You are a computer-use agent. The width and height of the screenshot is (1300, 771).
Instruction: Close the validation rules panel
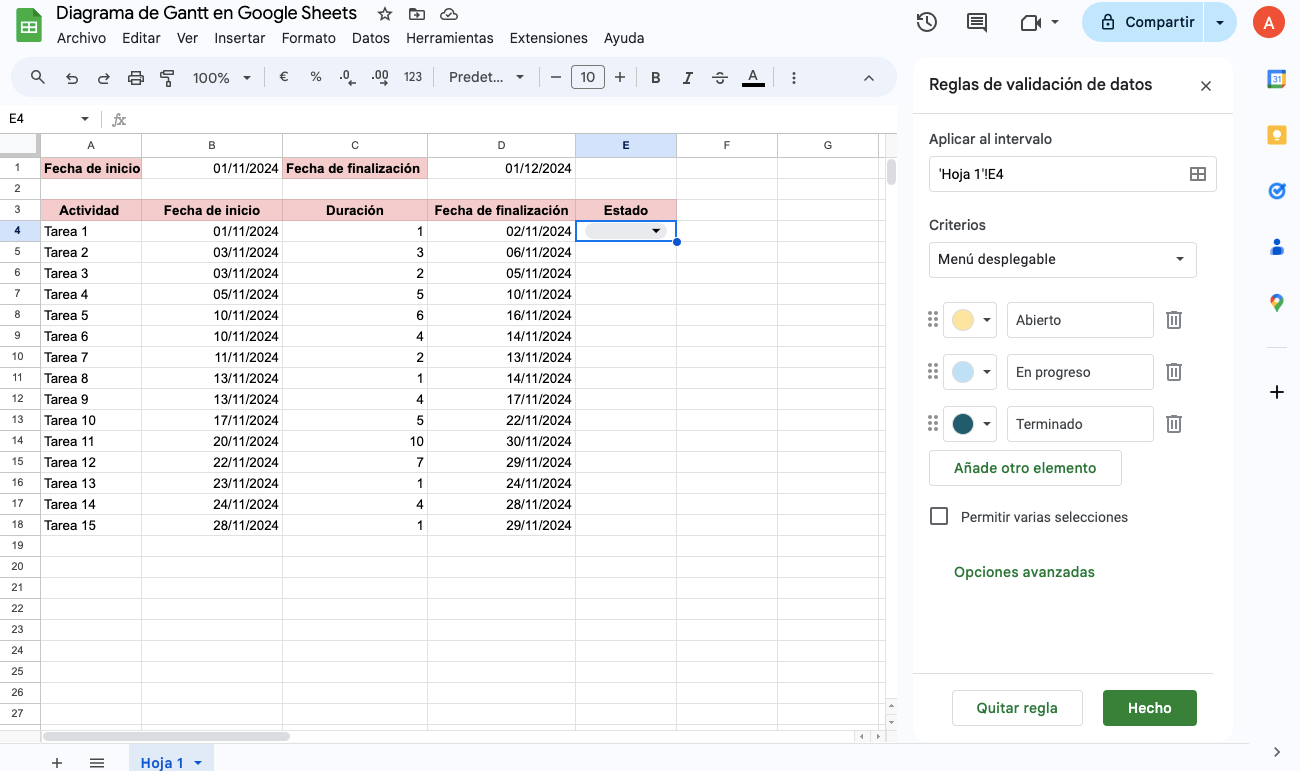tap(1206, 86)
